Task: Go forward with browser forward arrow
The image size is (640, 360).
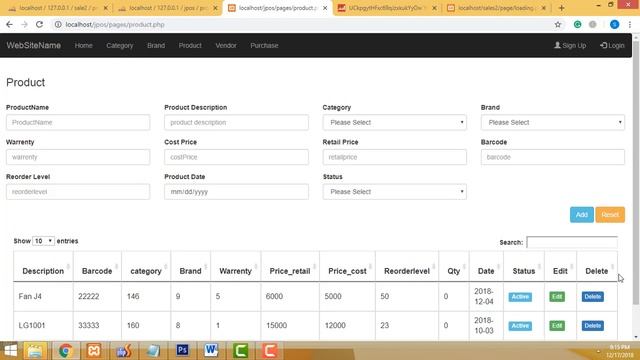Action: tap(24, 24)
